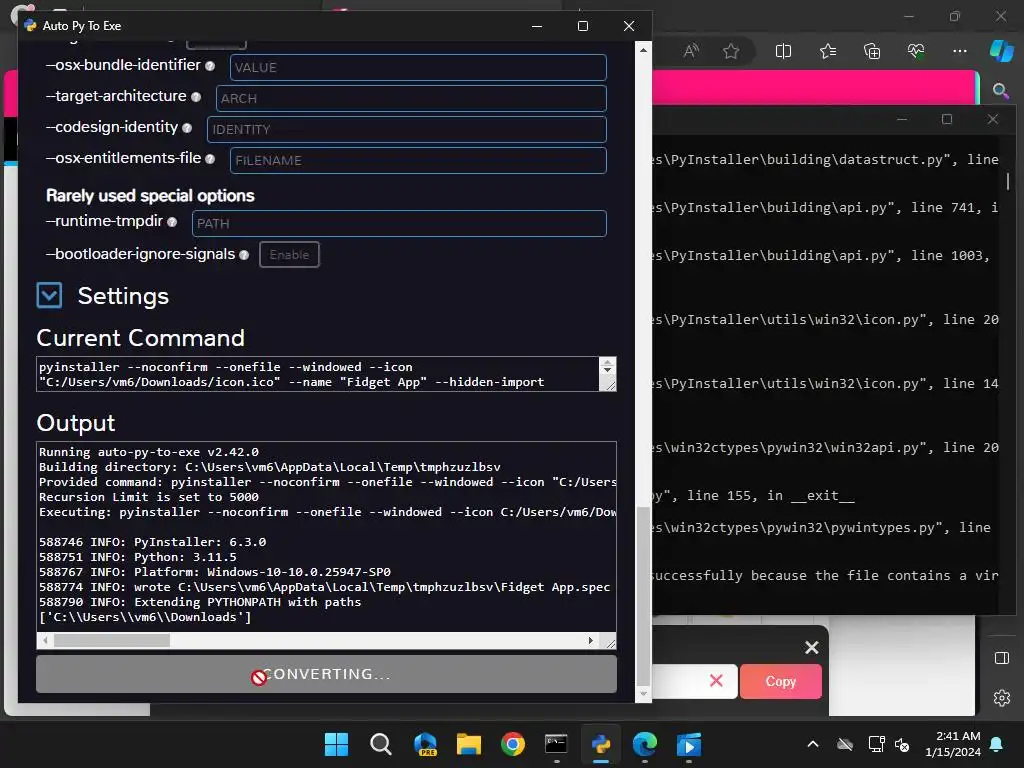
Task: Close the browser popup with white X
Action: [812, 647]
